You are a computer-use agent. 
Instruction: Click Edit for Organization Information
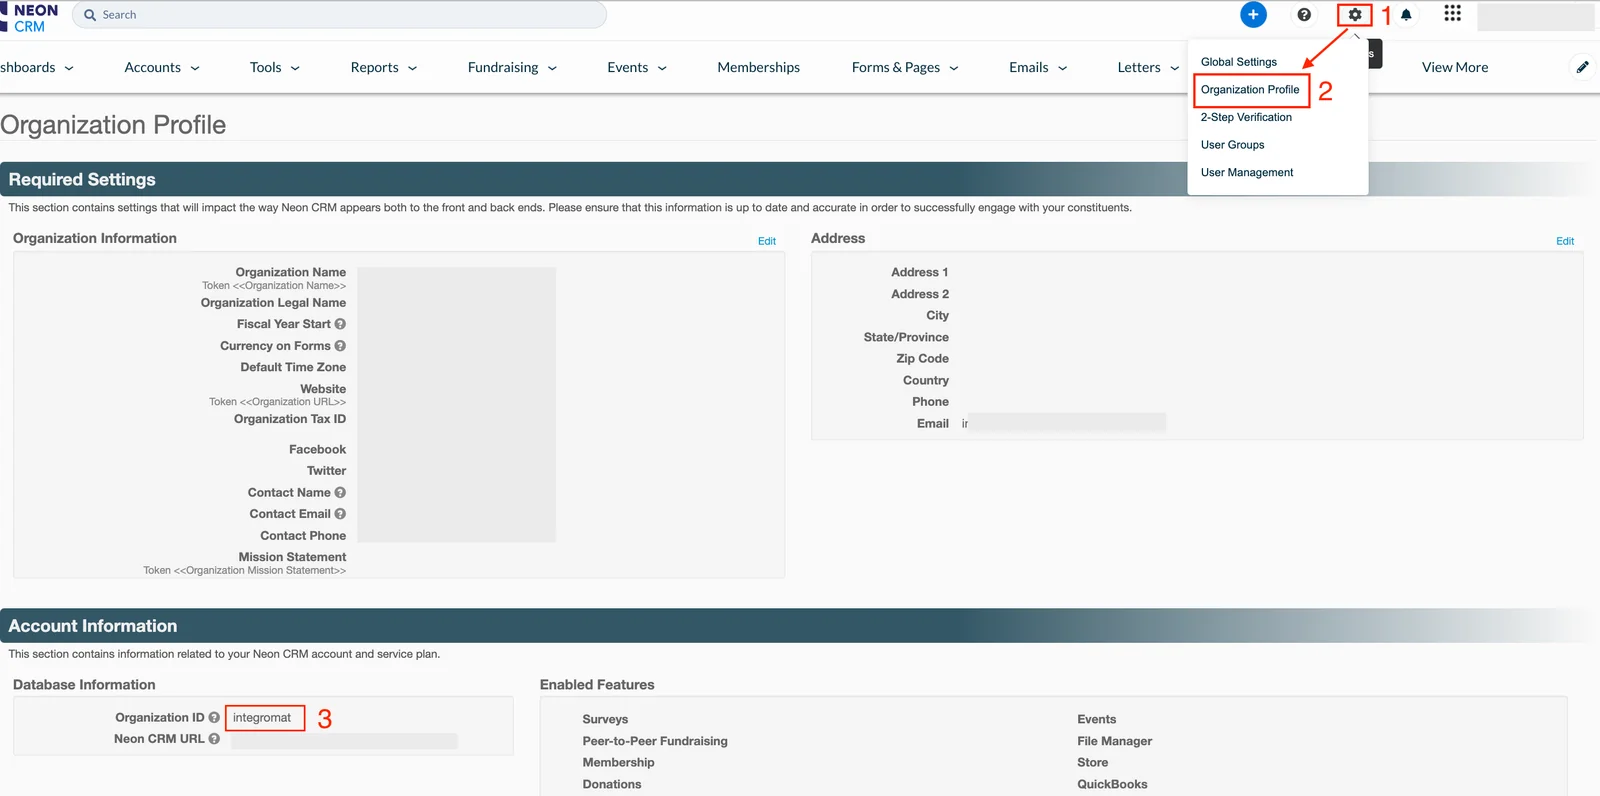click(767, 241)
